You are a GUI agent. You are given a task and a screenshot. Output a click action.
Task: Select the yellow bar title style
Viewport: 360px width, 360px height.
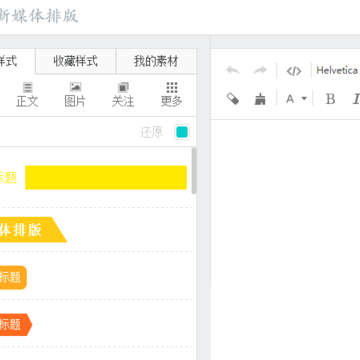point(106,177)
